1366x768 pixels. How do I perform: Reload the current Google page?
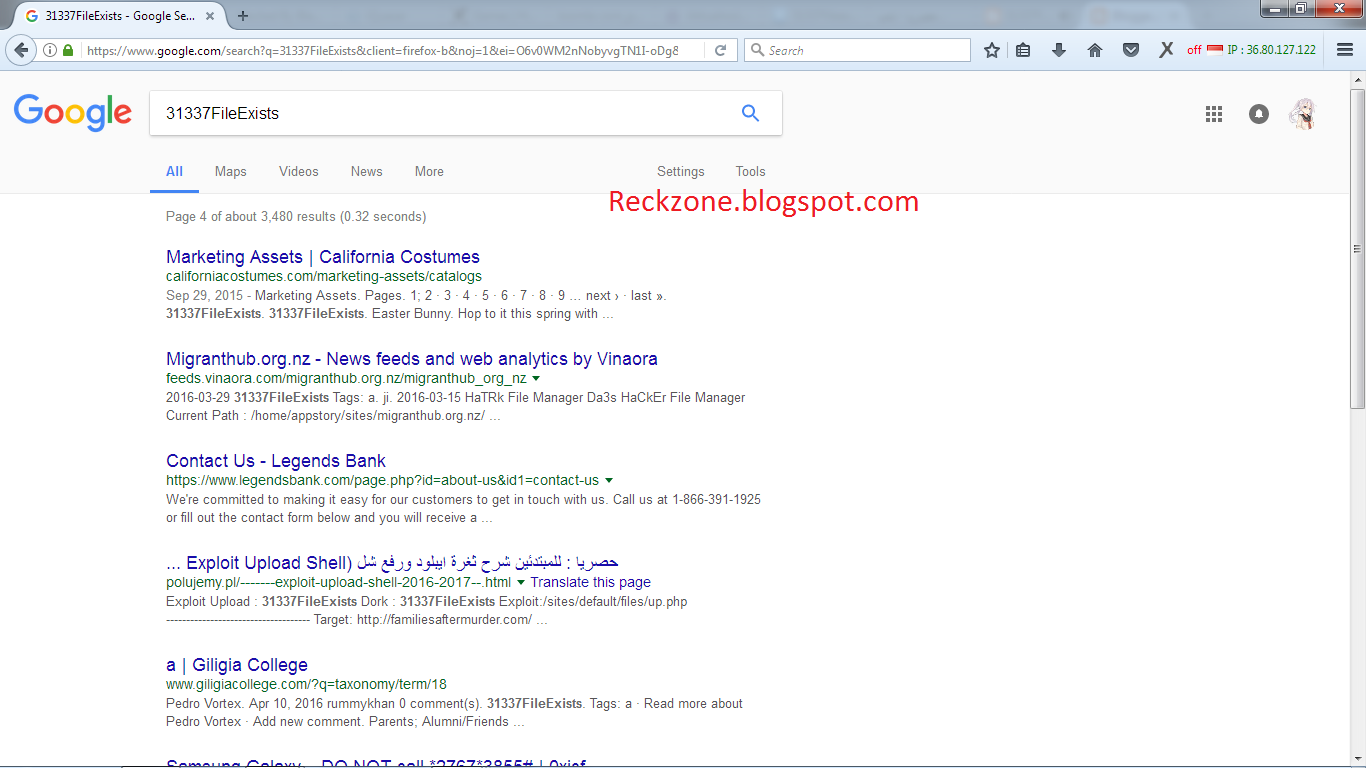click(720, 50)
